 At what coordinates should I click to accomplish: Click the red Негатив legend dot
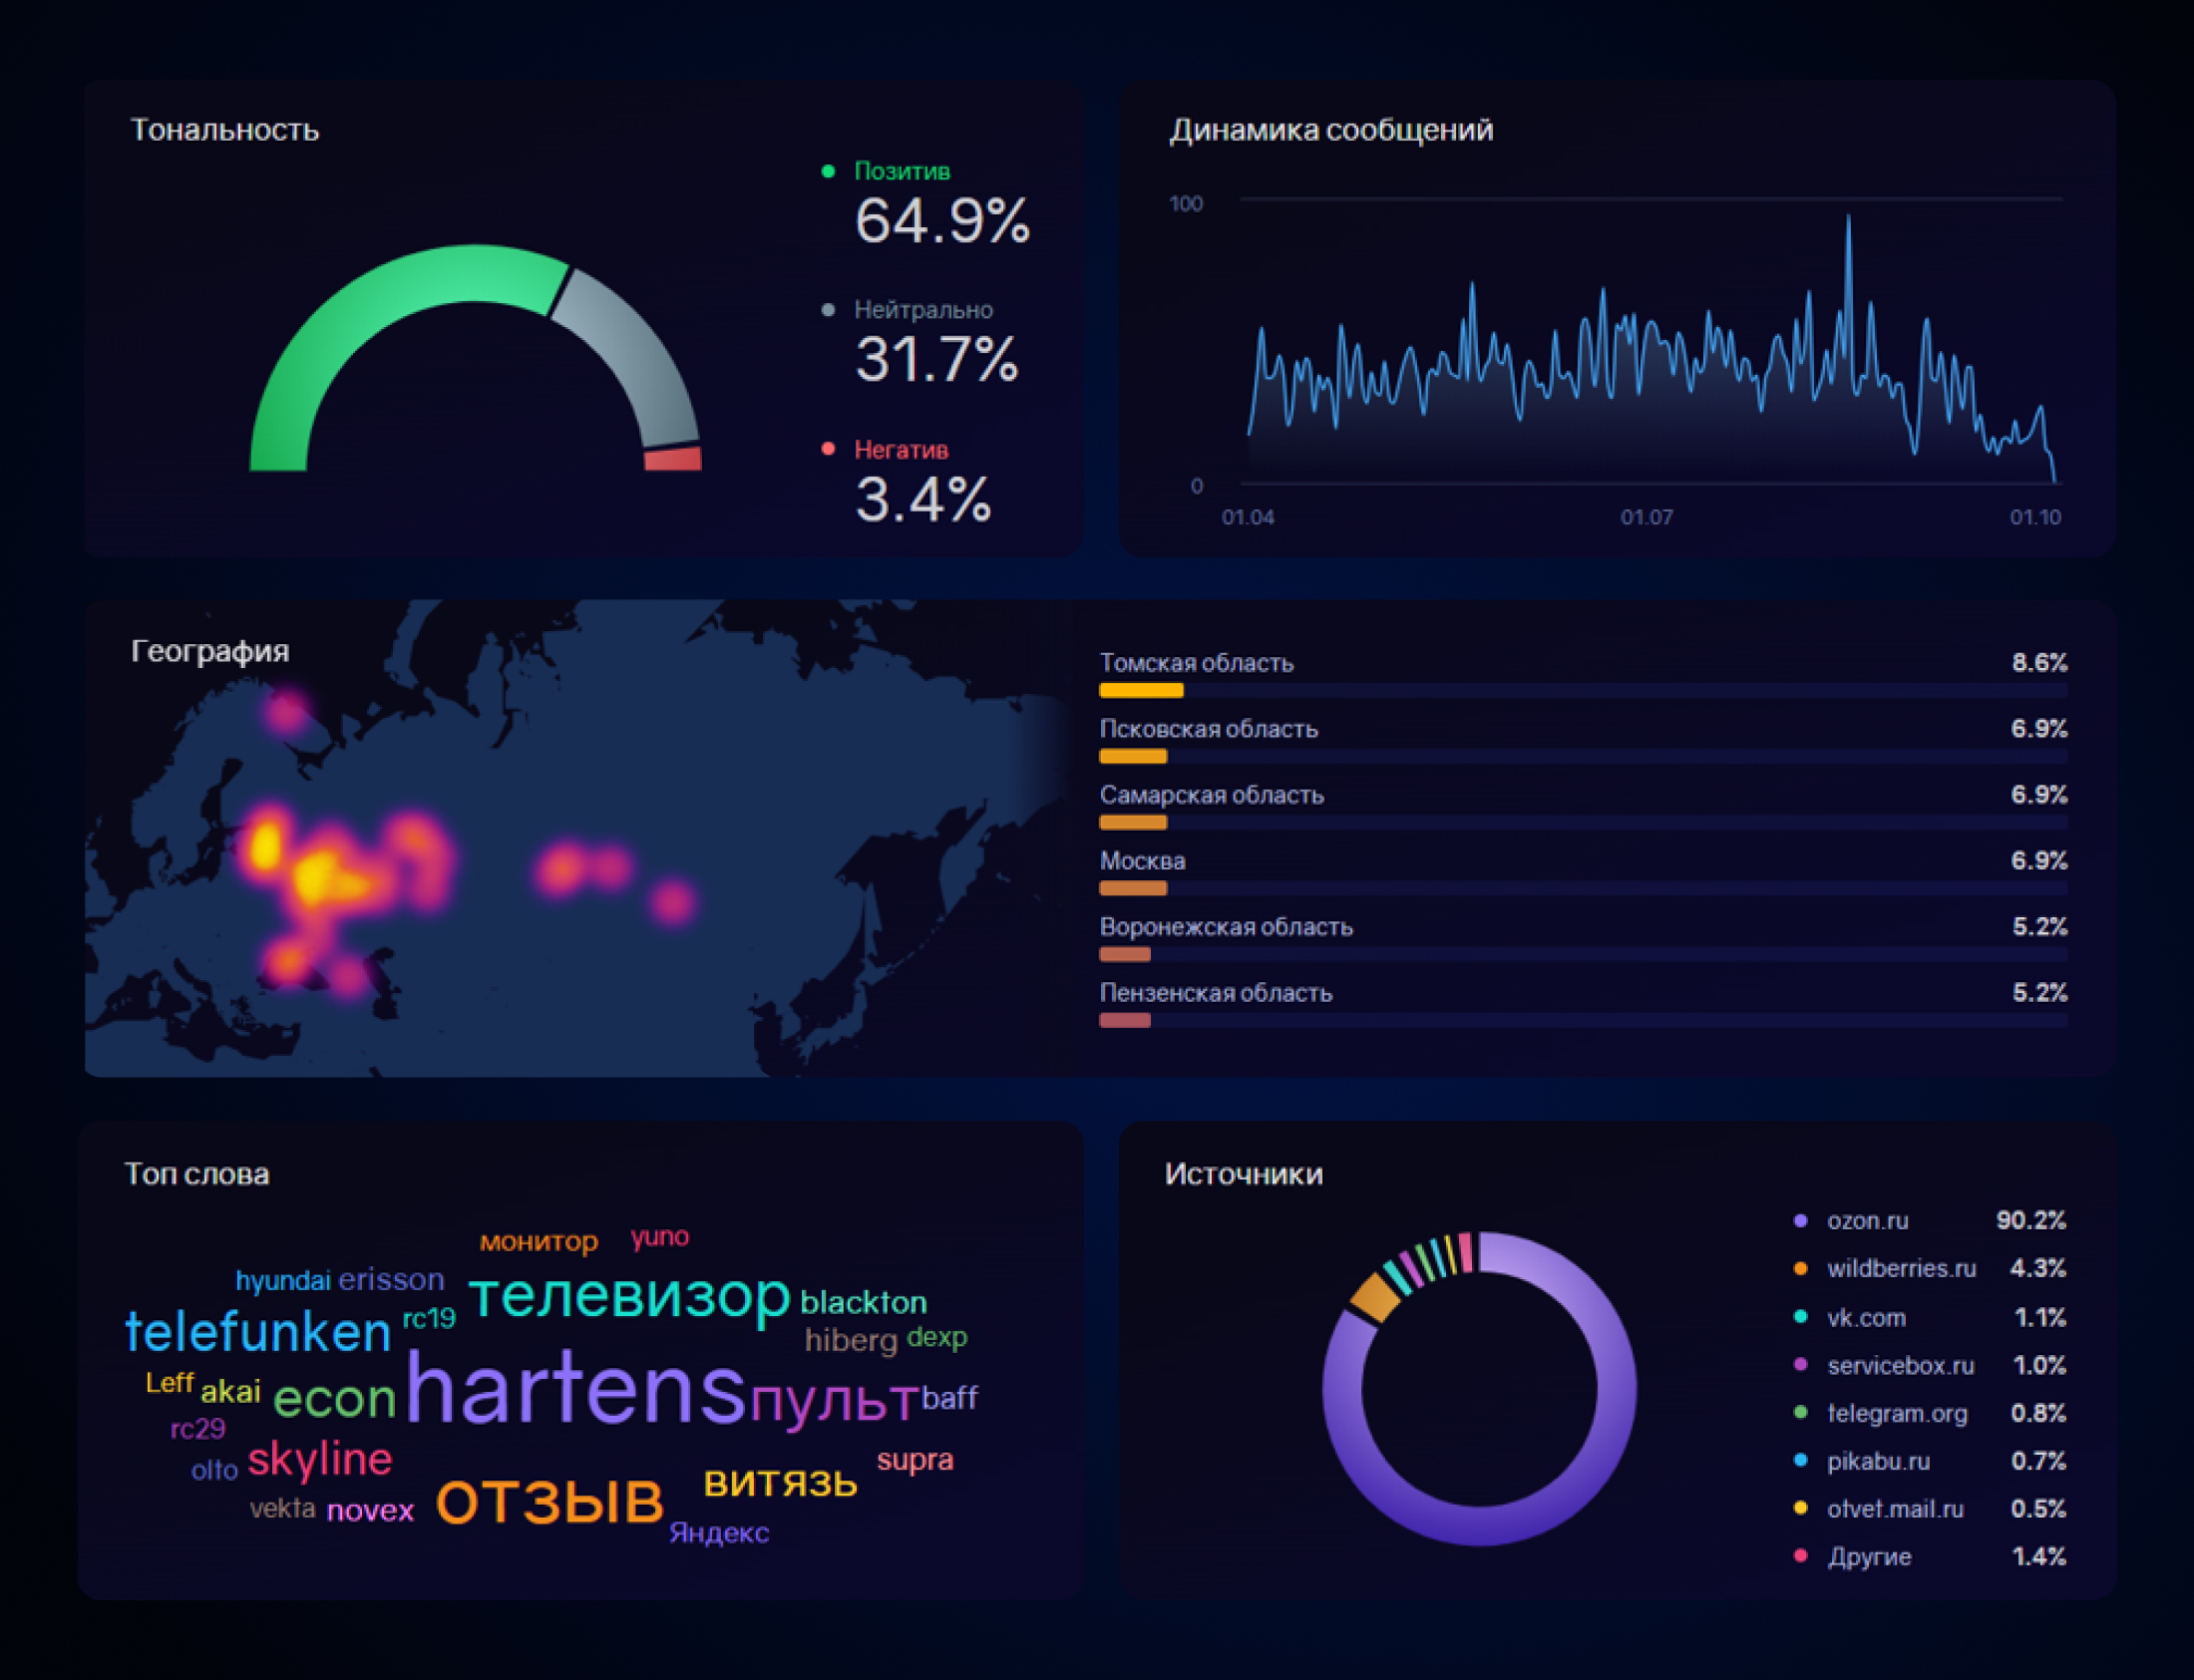pyautogui.click(x=828, y=449)
